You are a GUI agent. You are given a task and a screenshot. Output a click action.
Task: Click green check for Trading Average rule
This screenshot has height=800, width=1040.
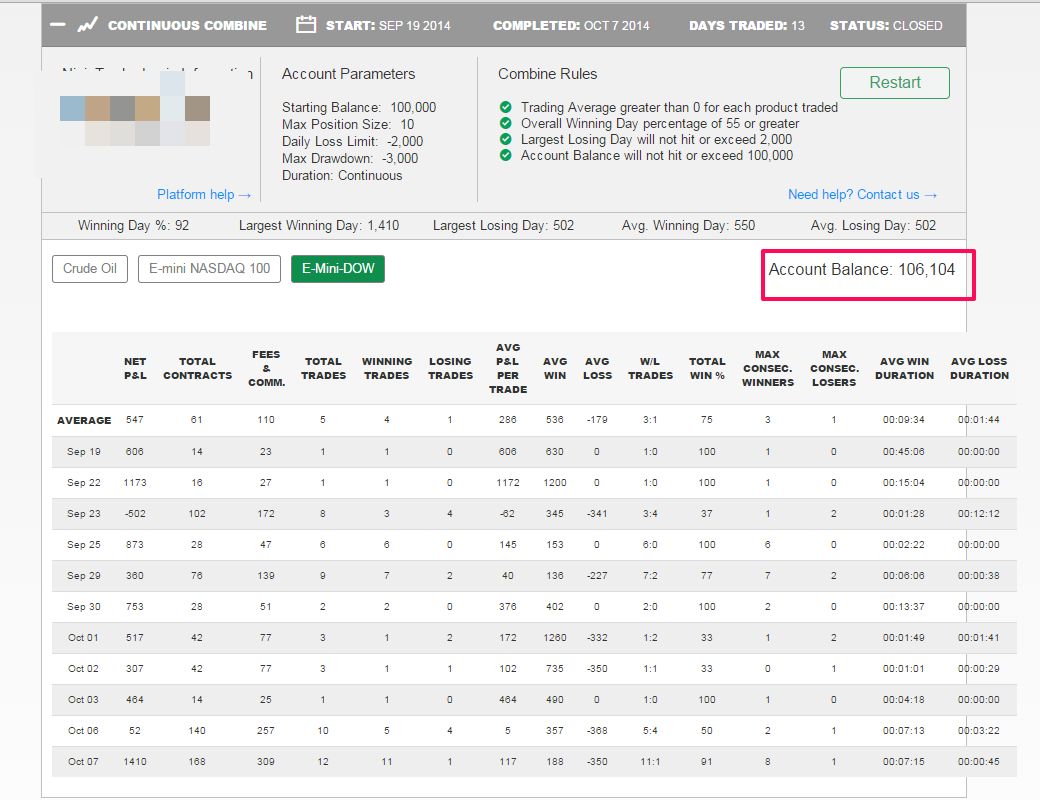[x=505, y=107]
